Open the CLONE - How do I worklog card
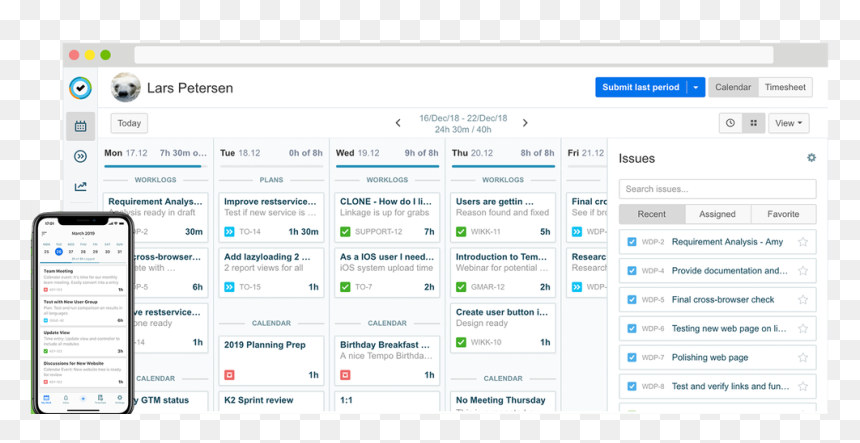This screenshot has height=443, width=860. (387, 217)
